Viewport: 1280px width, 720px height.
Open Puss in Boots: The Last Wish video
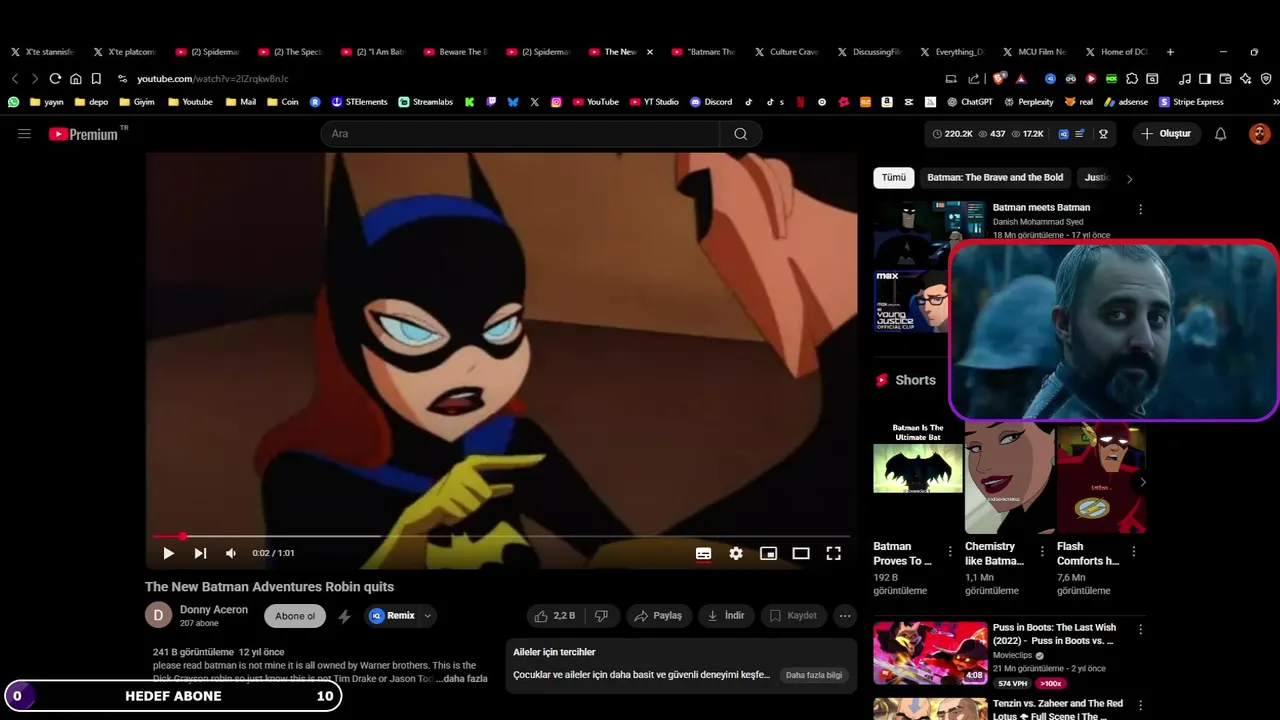click(x=930, y=653)
